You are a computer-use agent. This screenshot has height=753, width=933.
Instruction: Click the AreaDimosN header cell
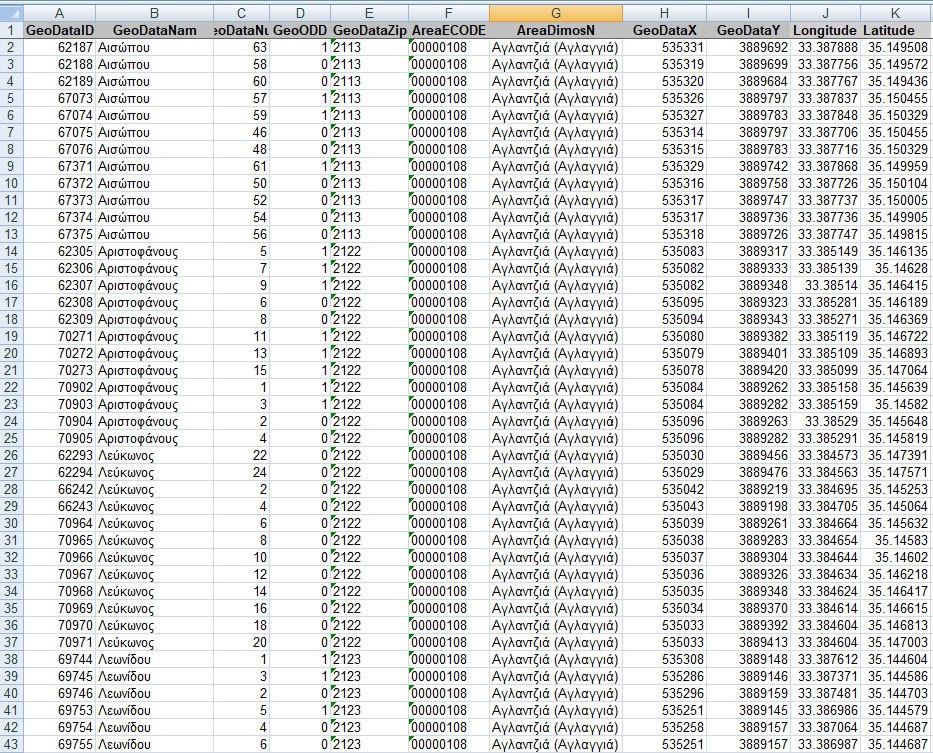(x=555, y=30)
